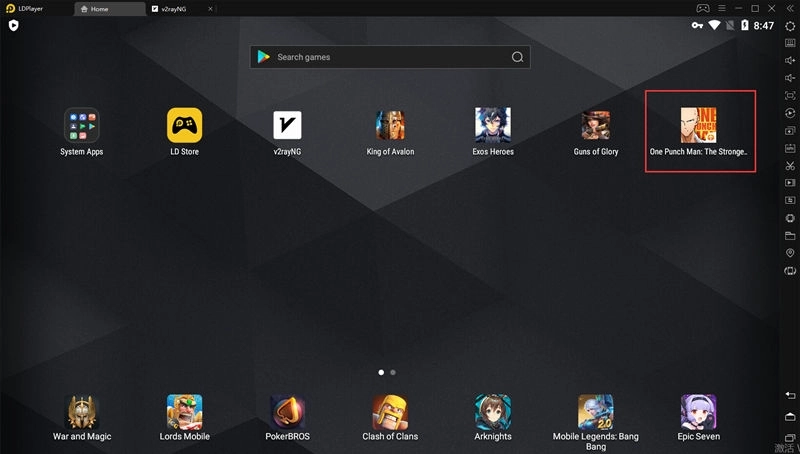Image resolution: width=800 pixels, height=454 pixels.
Task: Open Clash of Clans from dock
Action: click(390, 412)
